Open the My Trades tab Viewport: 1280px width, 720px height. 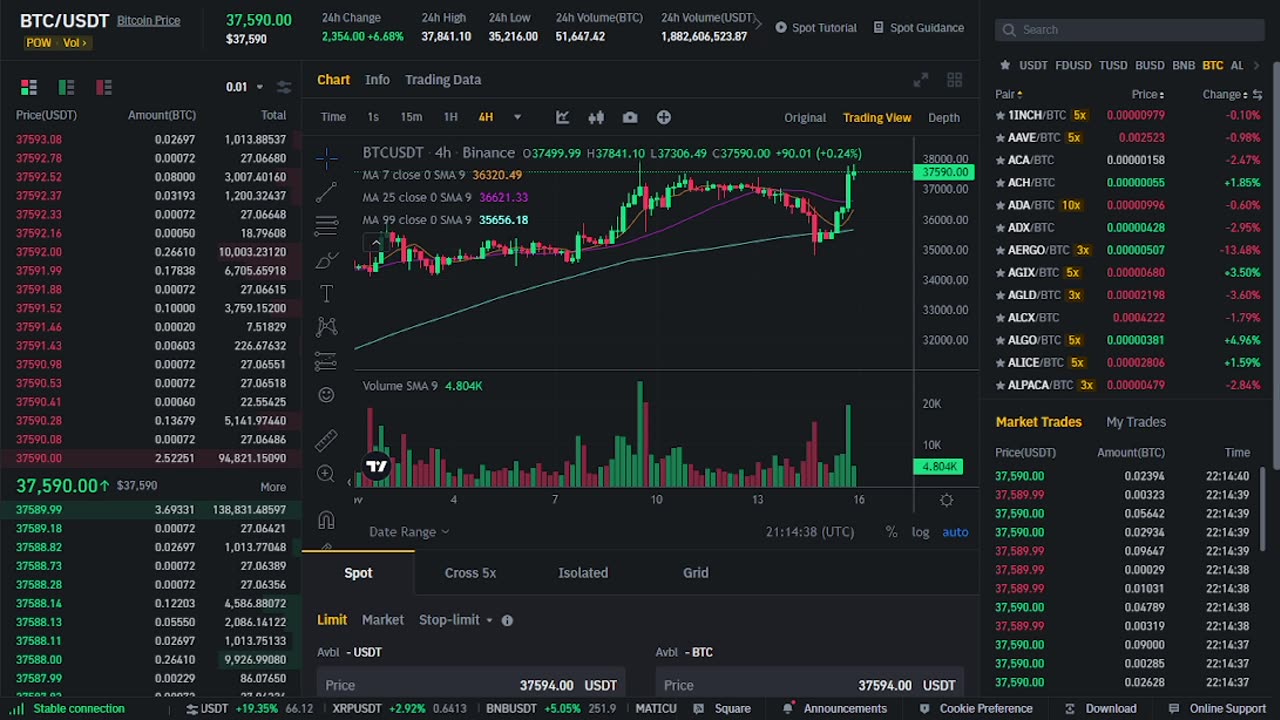(x=1136, y=422)
